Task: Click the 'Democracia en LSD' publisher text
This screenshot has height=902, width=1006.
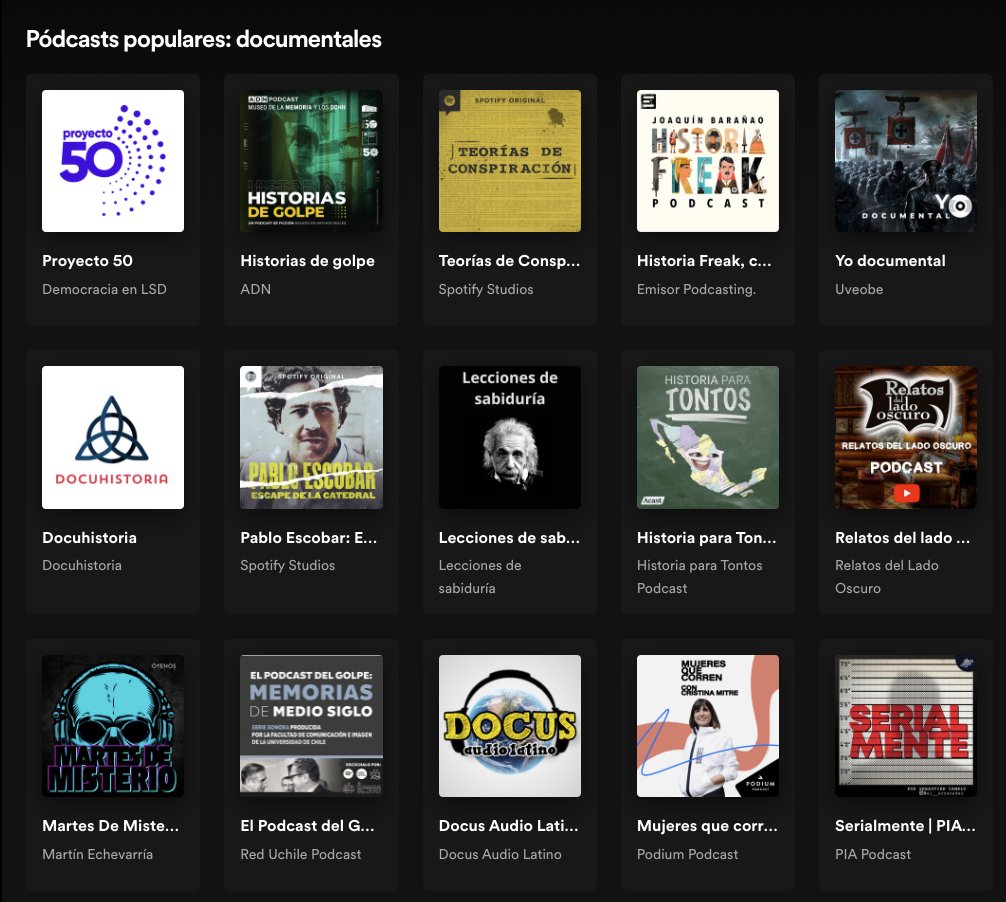Action: [x=104, y=289]
